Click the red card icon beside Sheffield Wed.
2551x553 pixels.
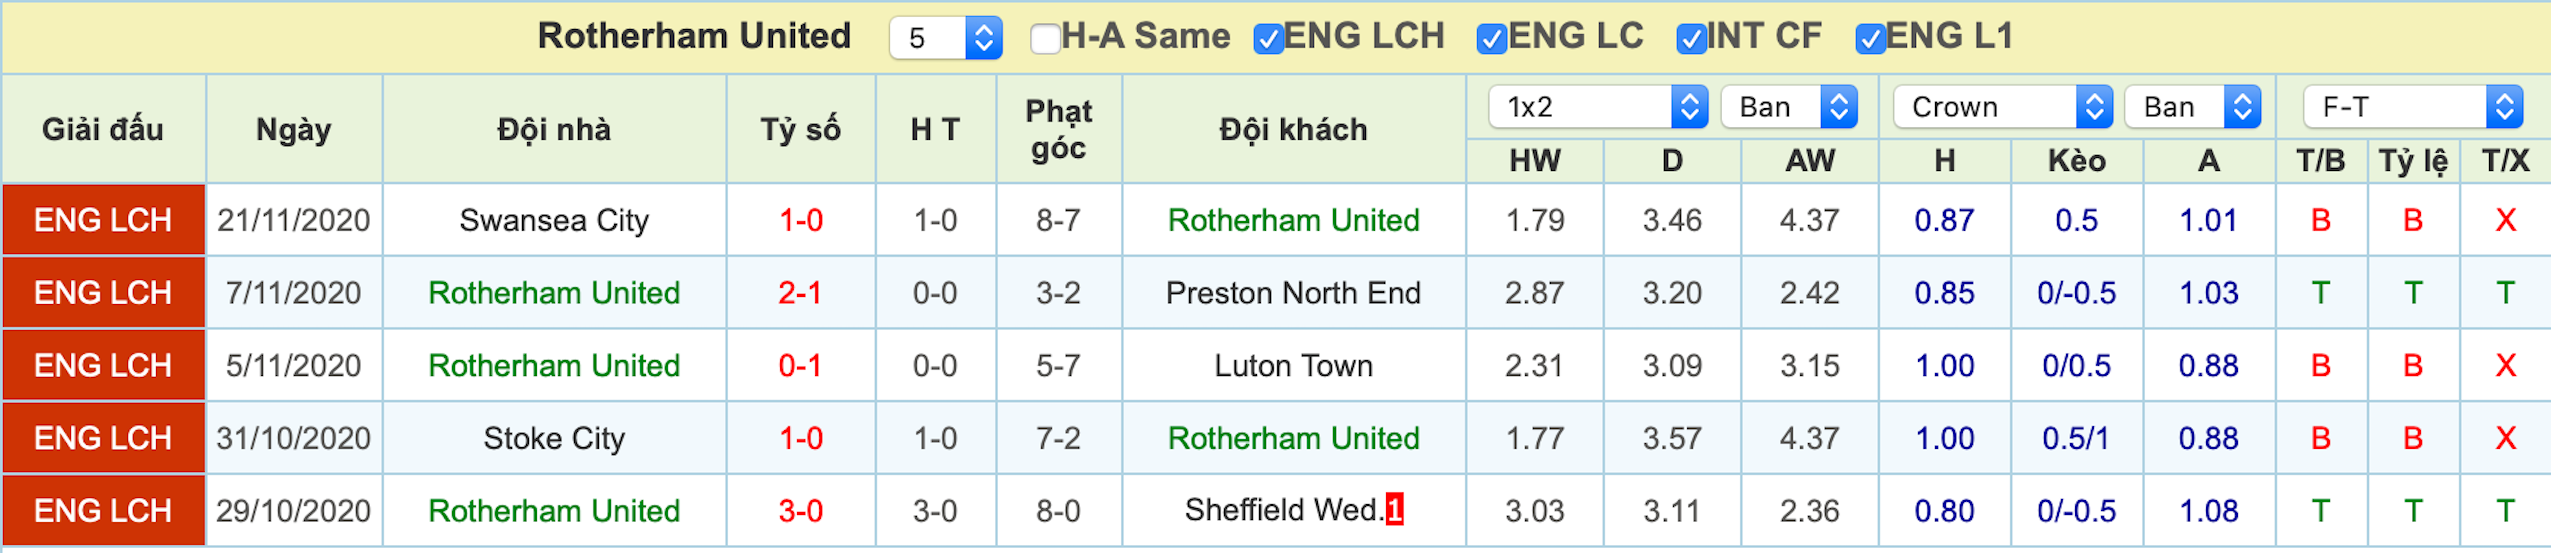click(1394, 510)
